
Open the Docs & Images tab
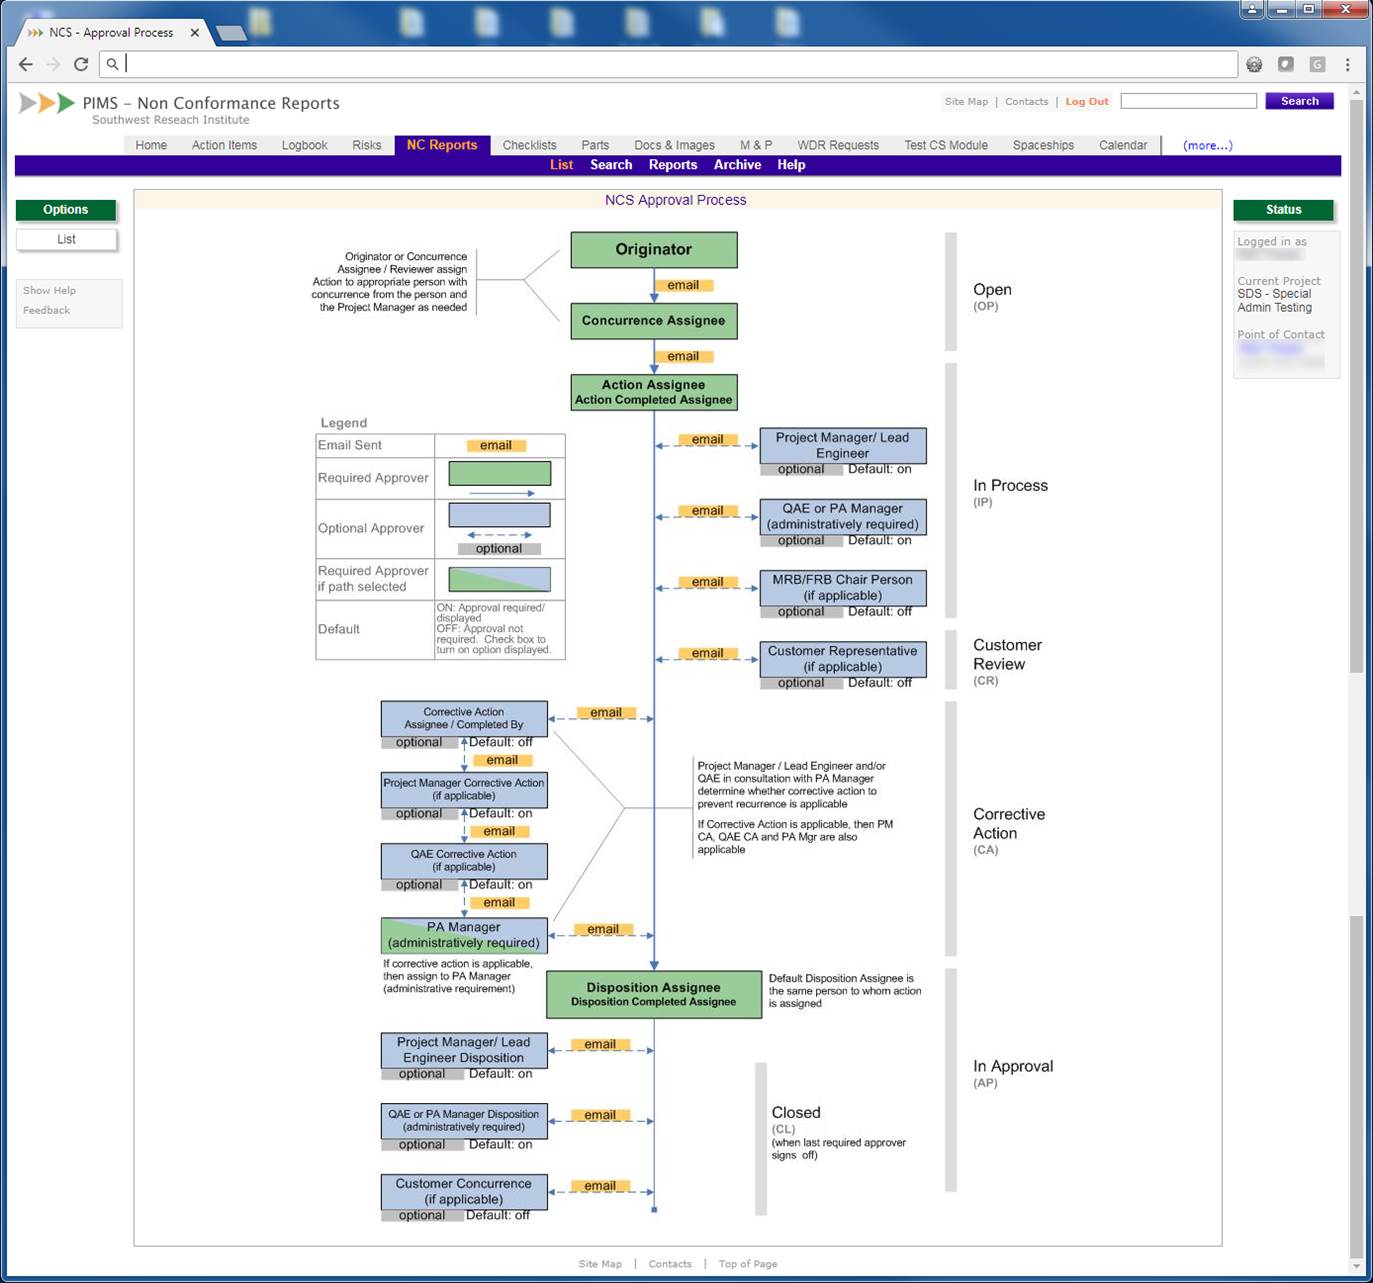pos(674,145)
